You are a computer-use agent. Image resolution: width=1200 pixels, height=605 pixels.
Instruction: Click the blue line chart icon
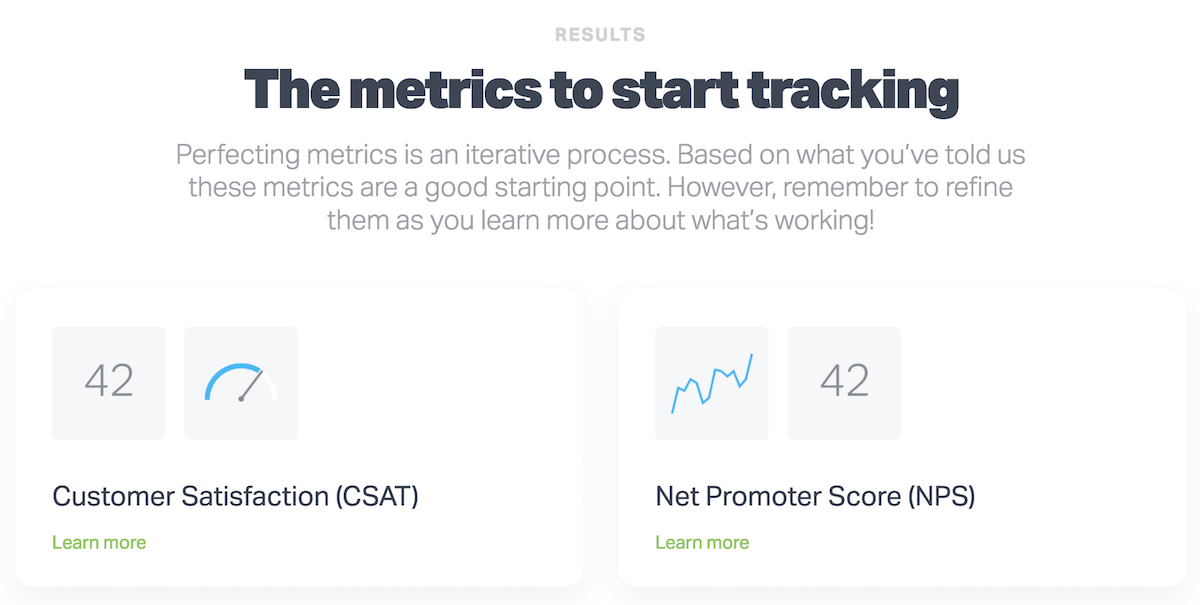pos(712,383)
